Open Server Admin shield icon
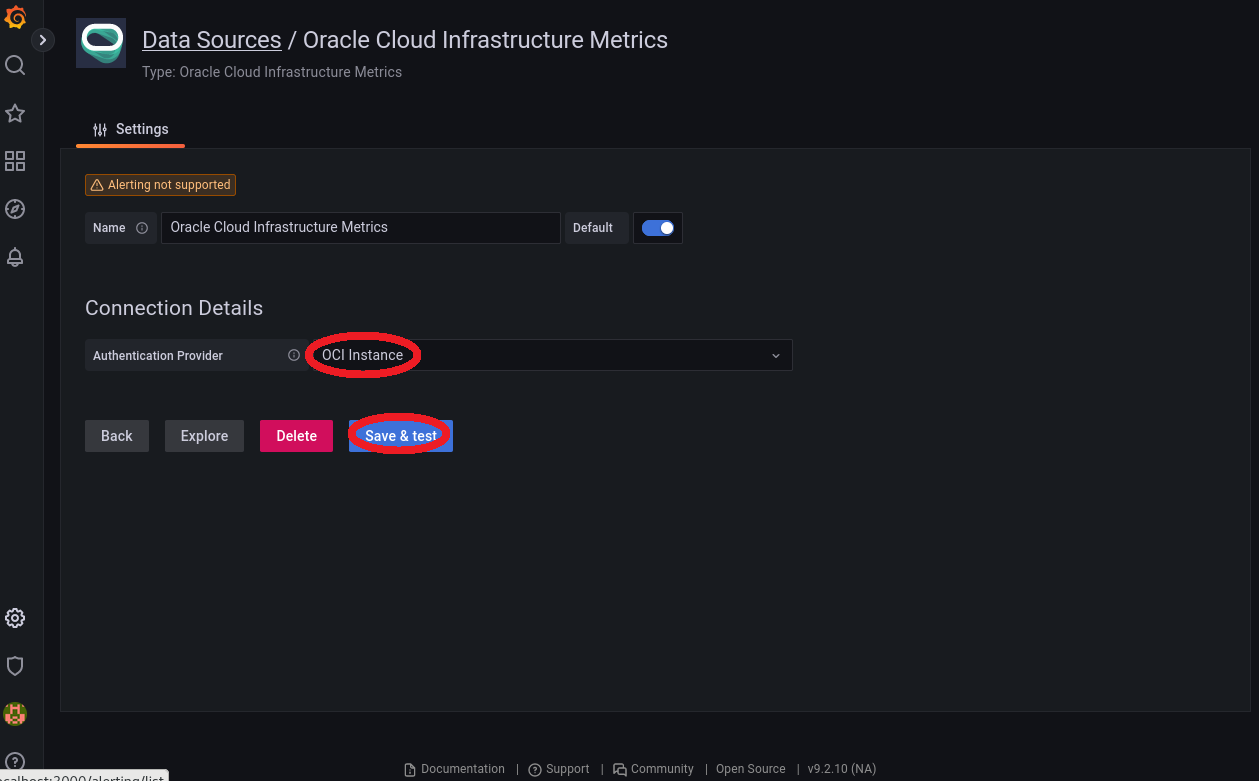Viewport: 1259px width, 781px height. (15, 666)
